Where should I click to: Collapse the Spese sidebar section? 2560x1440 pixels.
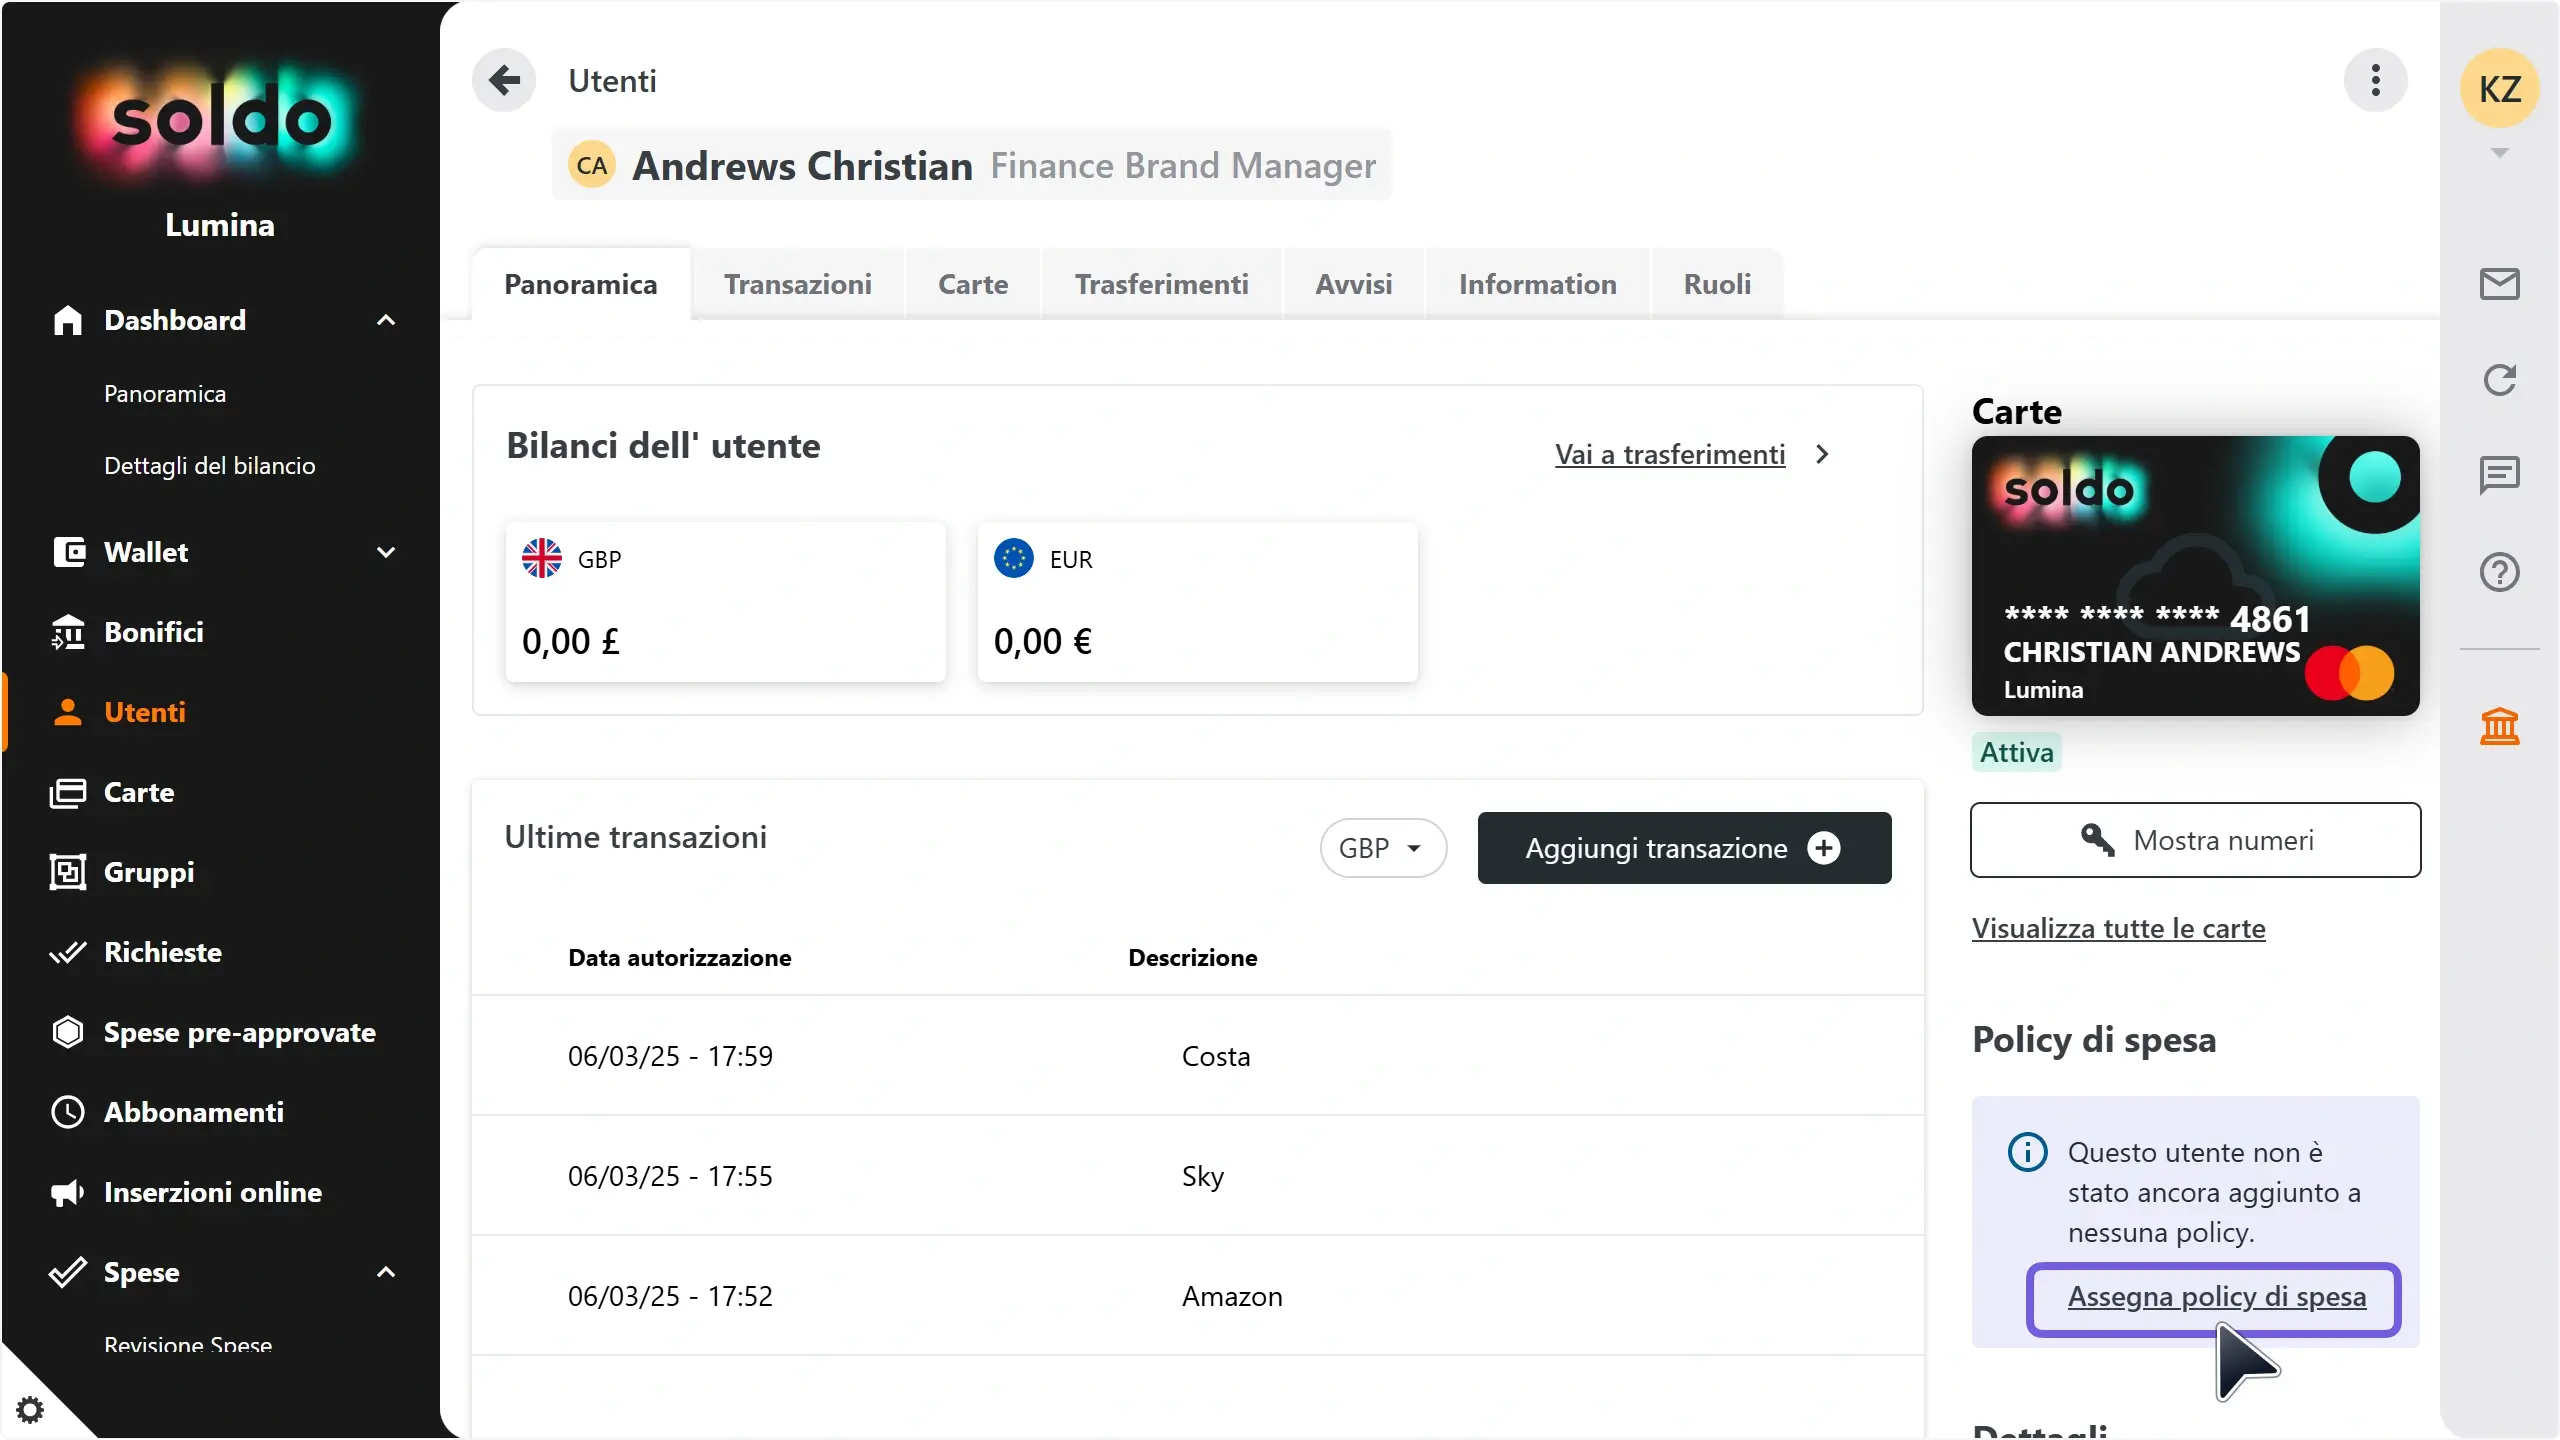(386, 1272)
